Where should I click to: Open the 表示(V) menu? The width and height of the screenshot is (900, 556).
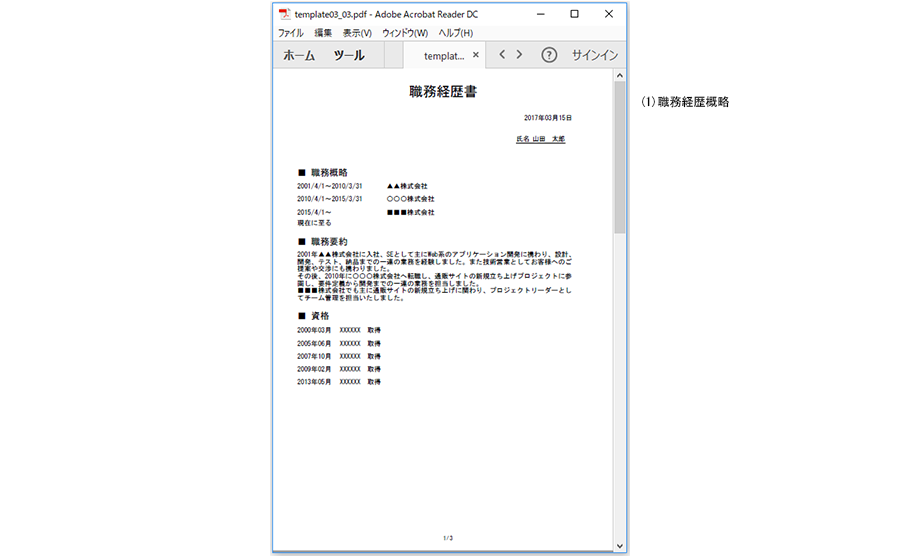(357, 33)
